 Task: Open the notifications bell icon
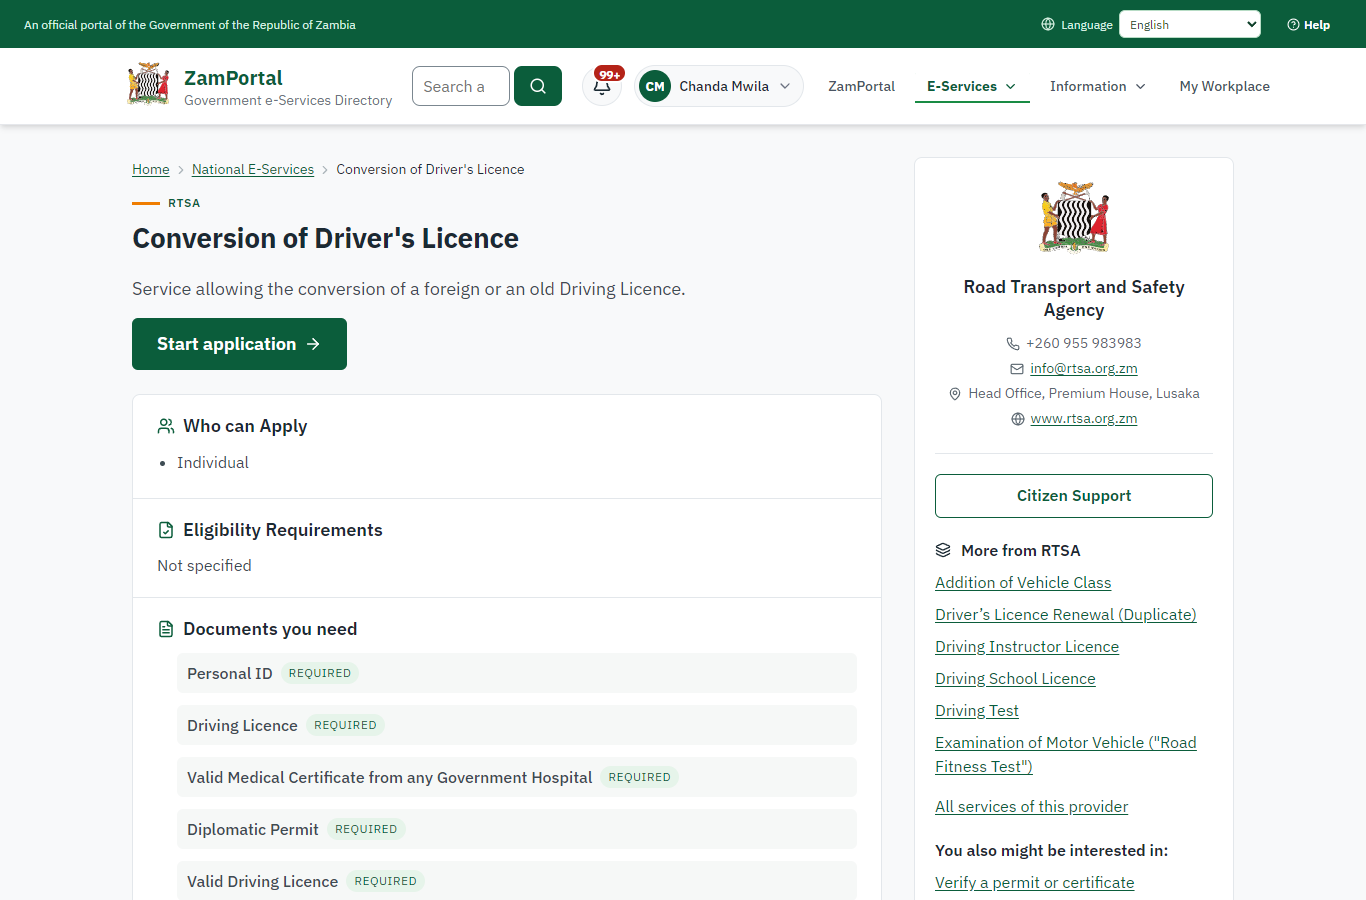602,86
